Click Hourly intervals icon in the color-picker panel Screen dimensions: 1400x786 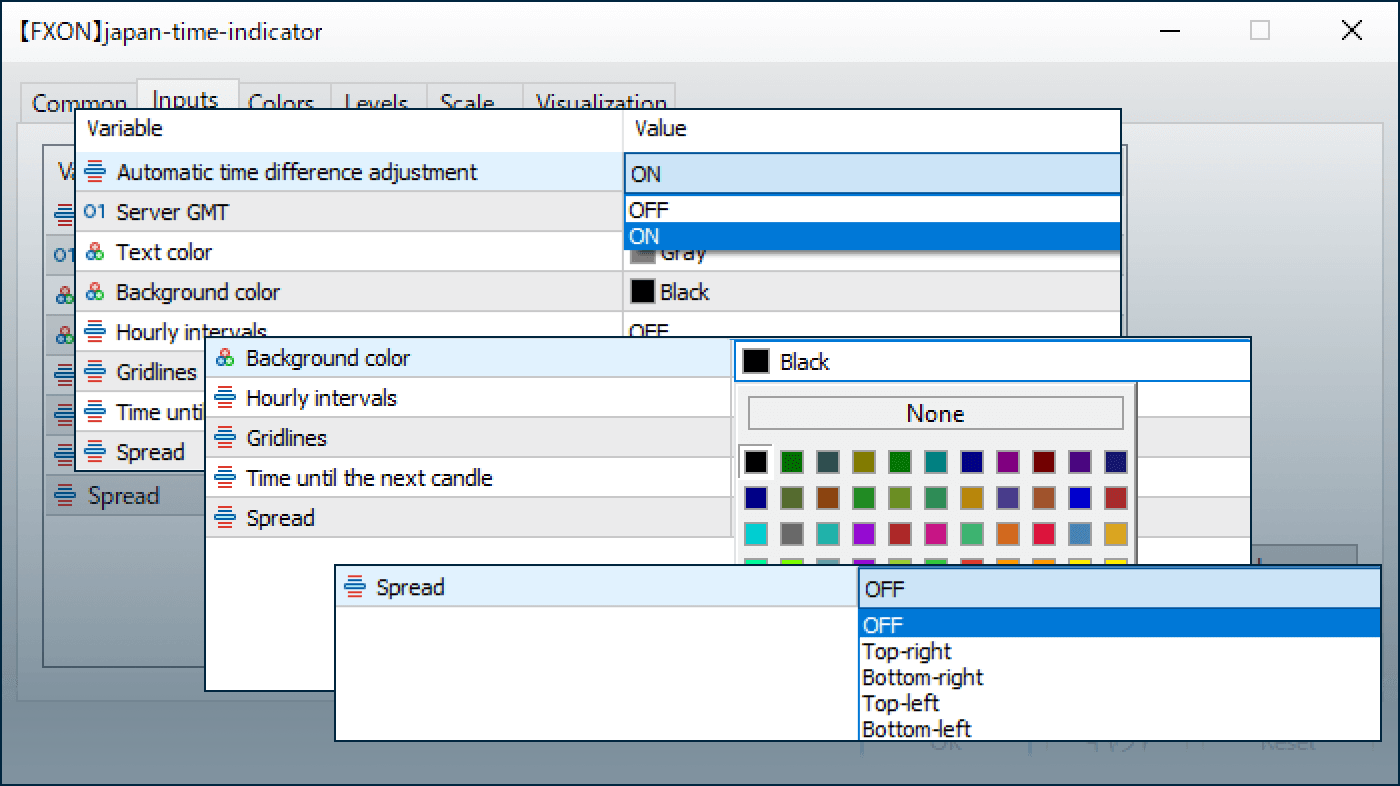[225, 398]
